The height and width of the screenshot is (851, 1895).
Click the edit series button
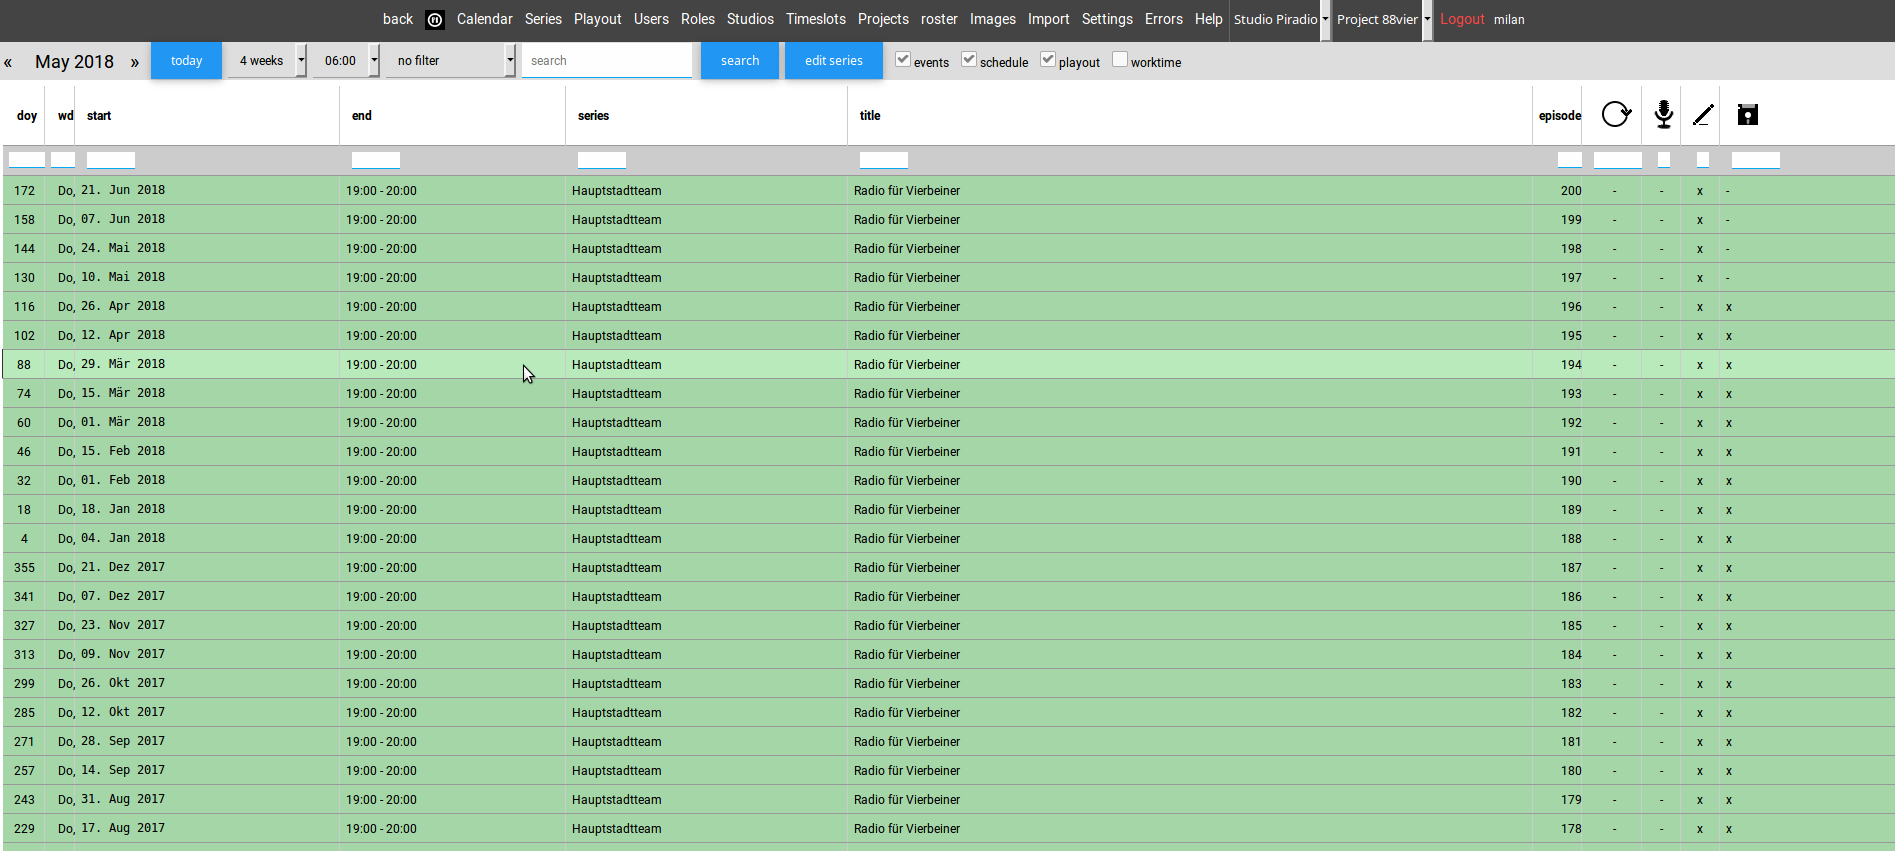pyautogui.click(x=833, y=61)
